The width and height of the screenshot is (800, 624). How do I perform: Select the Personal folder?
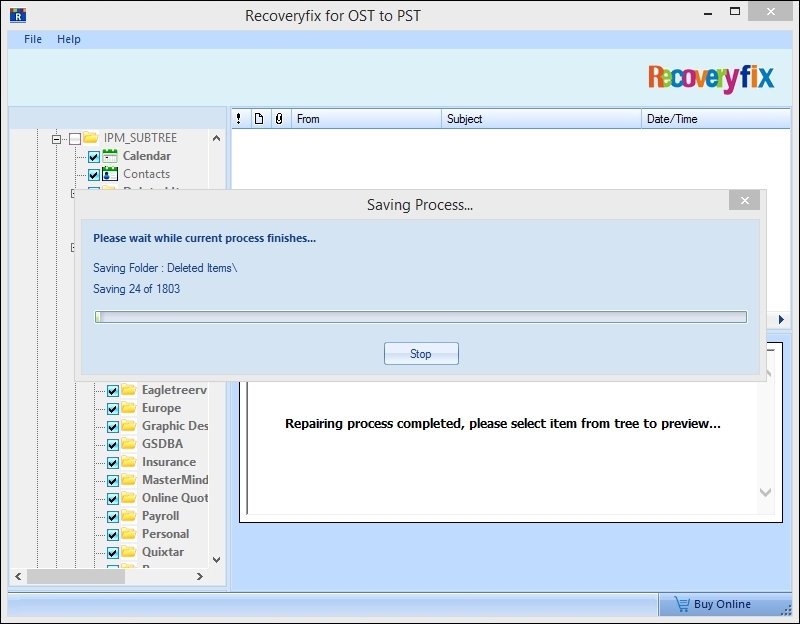pyautogui.click(x=165, y=534)
